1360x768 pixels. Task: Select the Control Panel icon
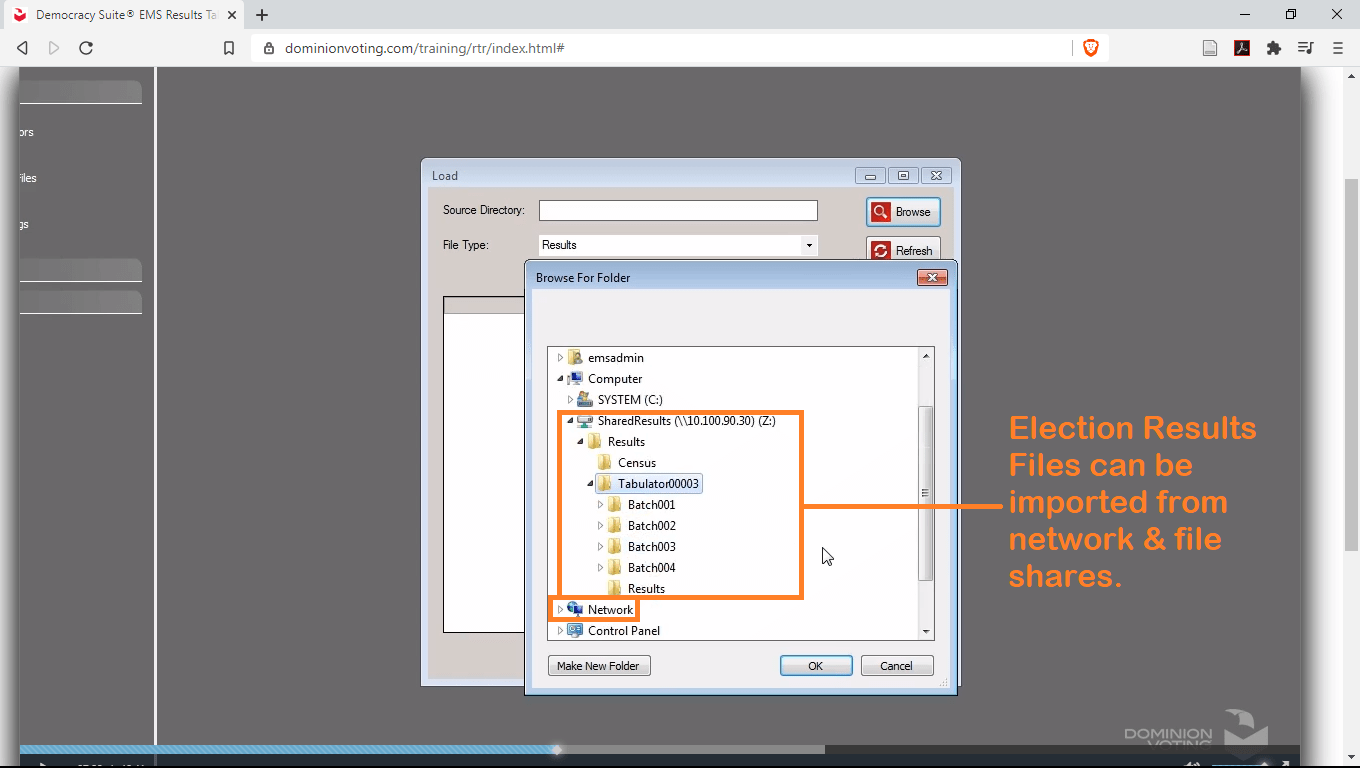pyautogui.click(x=575, y=631)
